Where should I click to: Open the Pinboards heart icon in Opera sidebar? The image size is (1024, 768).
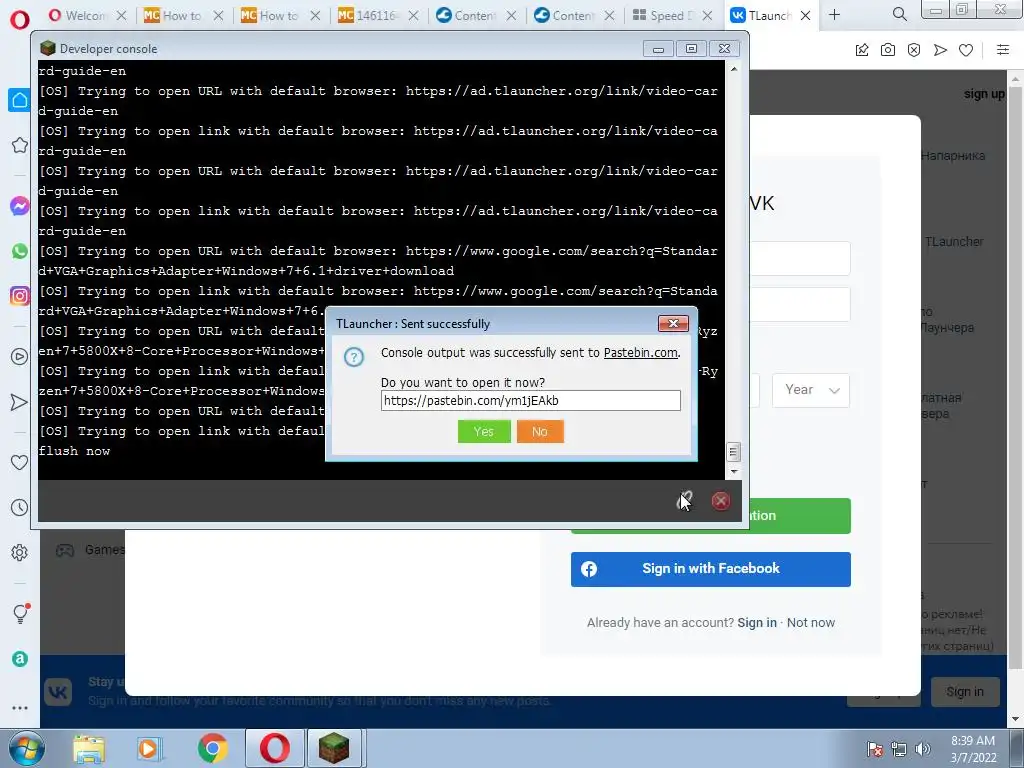(x=20, y=462)
